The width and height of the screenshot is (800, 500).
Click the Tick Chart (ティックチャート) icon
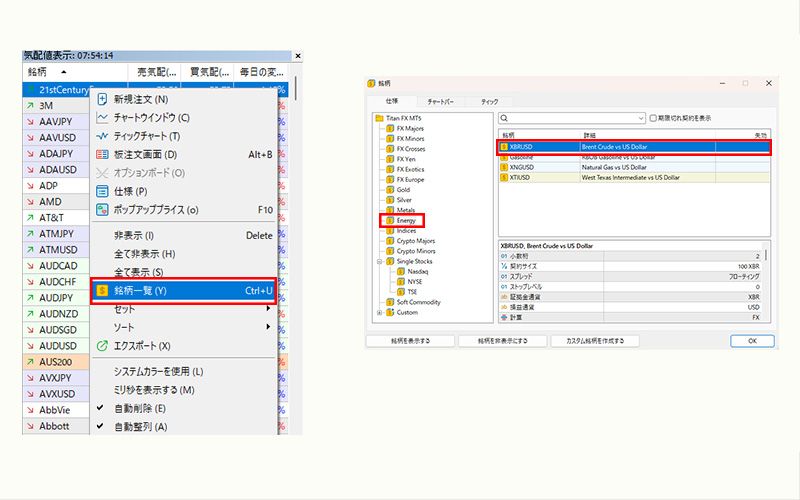pos(102,136)
